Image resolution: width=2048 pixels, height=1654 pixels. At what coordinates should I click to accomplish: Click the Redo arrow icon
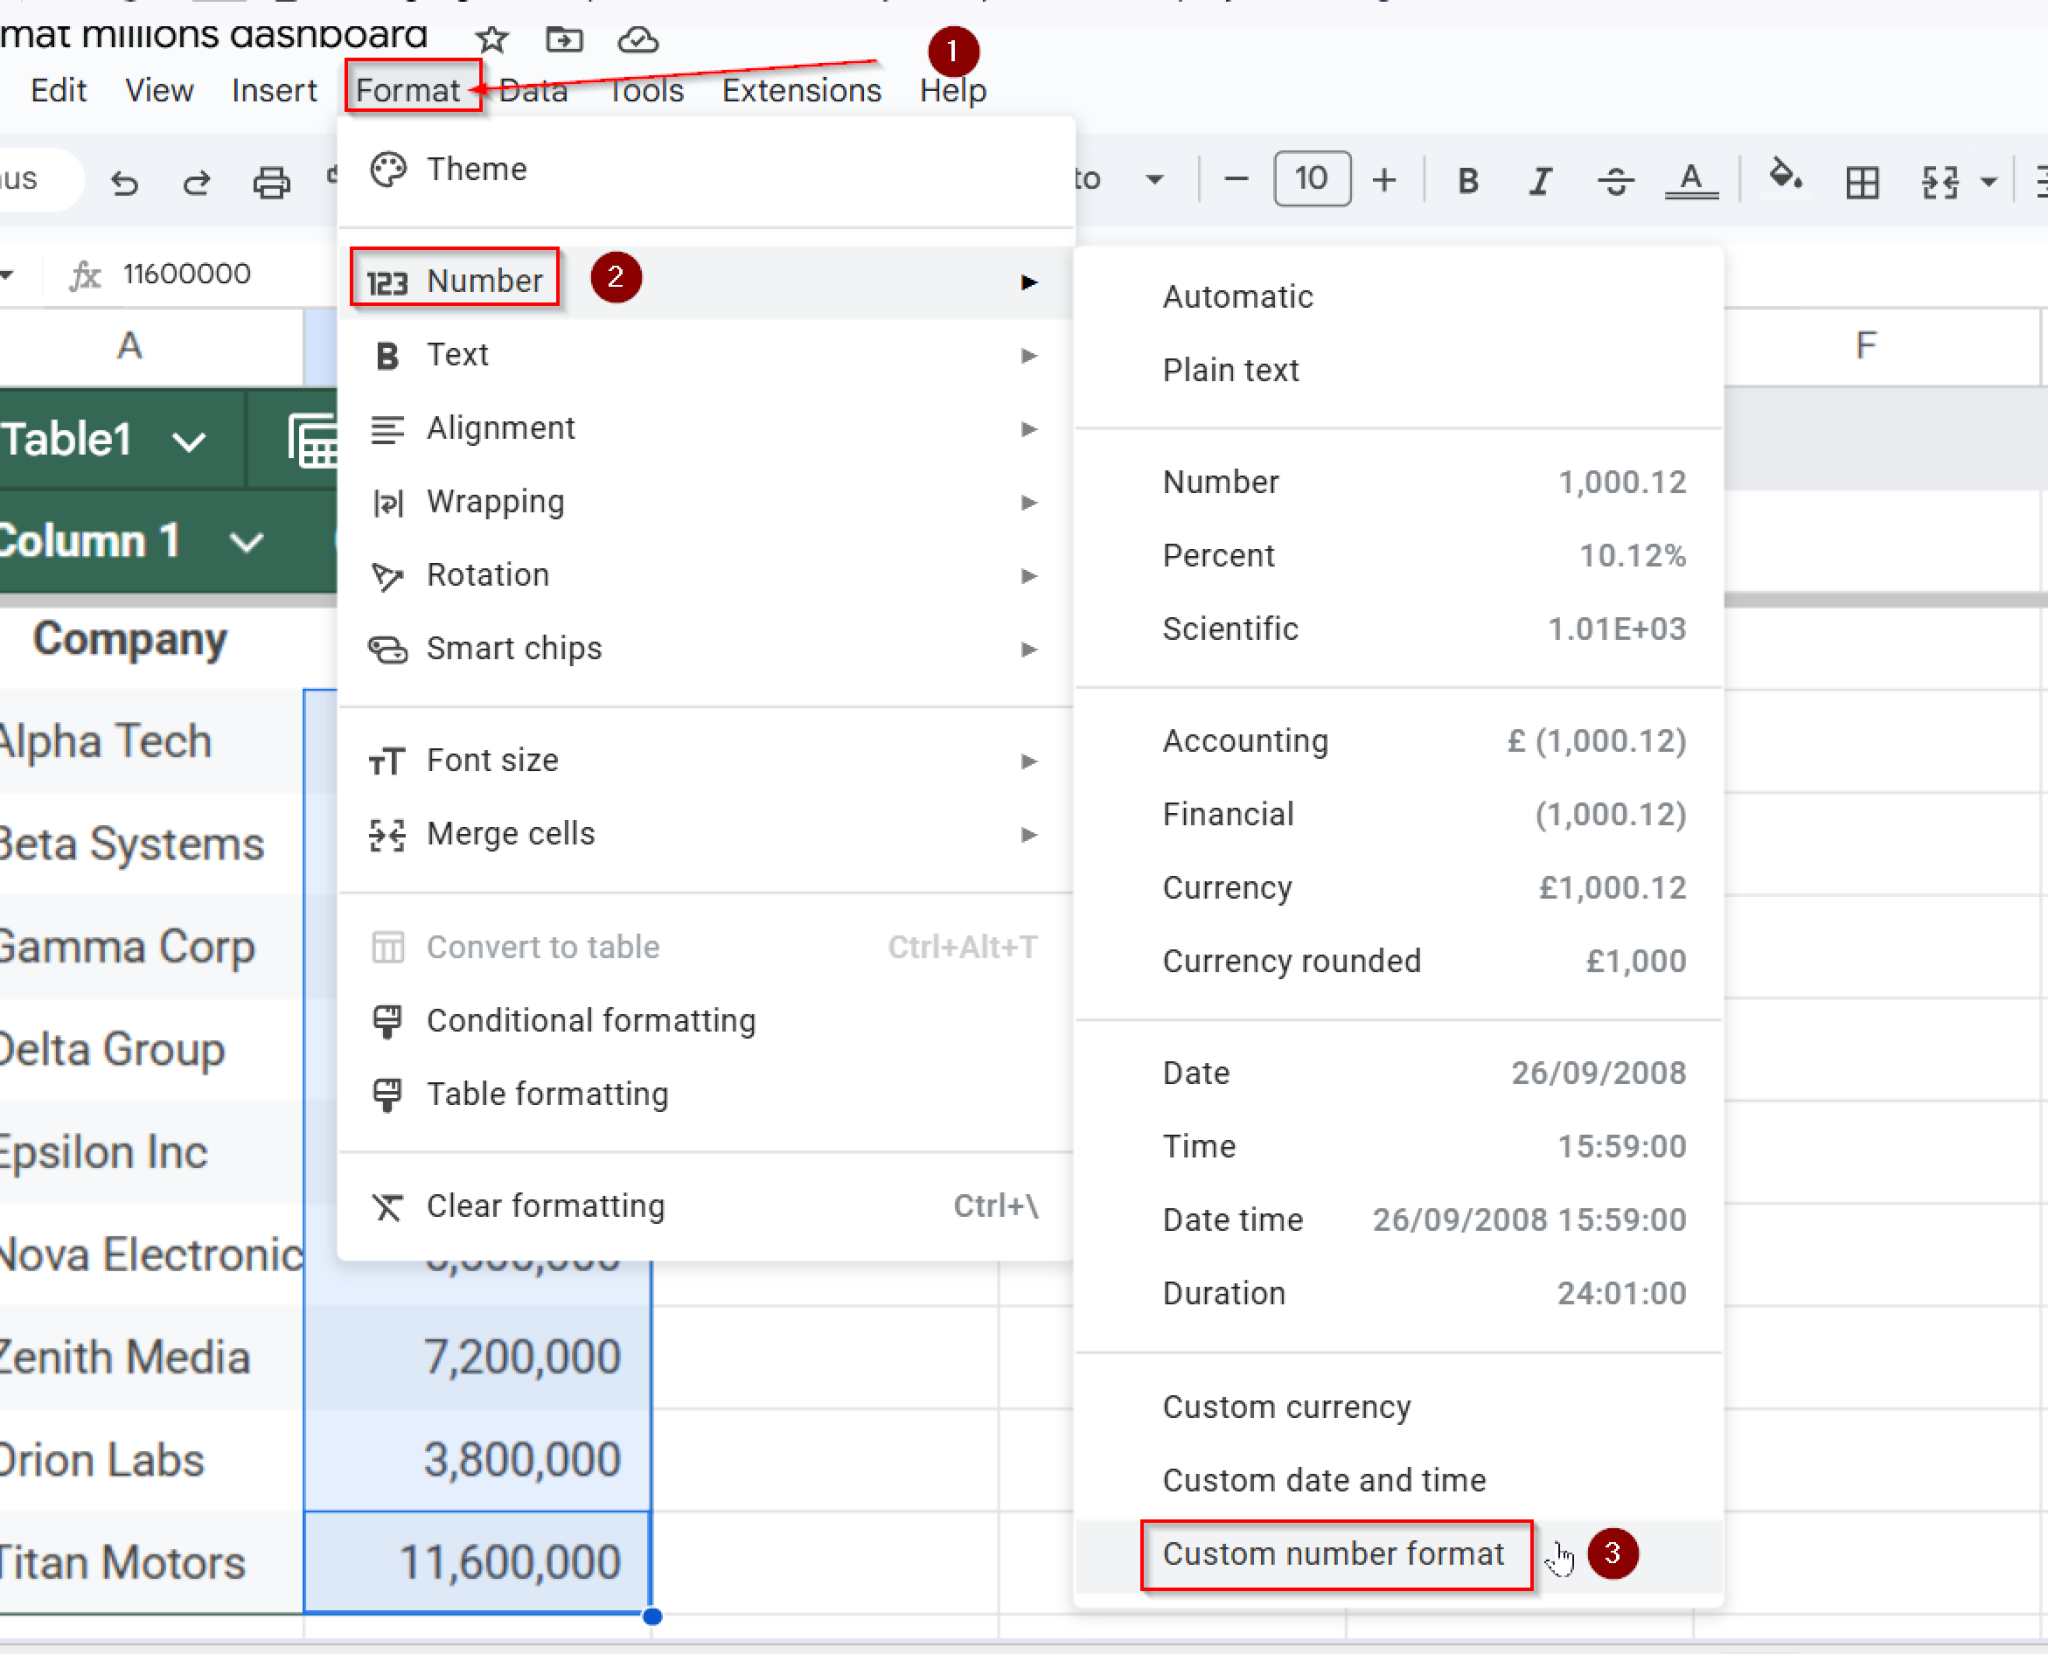click(x=197, y=182)
